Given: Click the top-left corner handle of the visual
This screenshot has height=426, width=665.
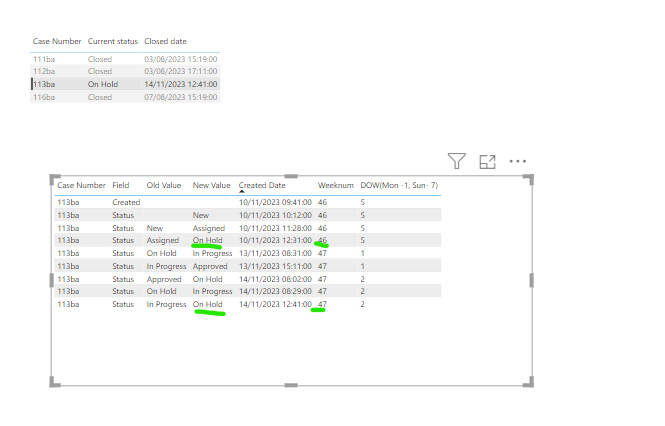Looking at the screenshot, I should [55, 179].
